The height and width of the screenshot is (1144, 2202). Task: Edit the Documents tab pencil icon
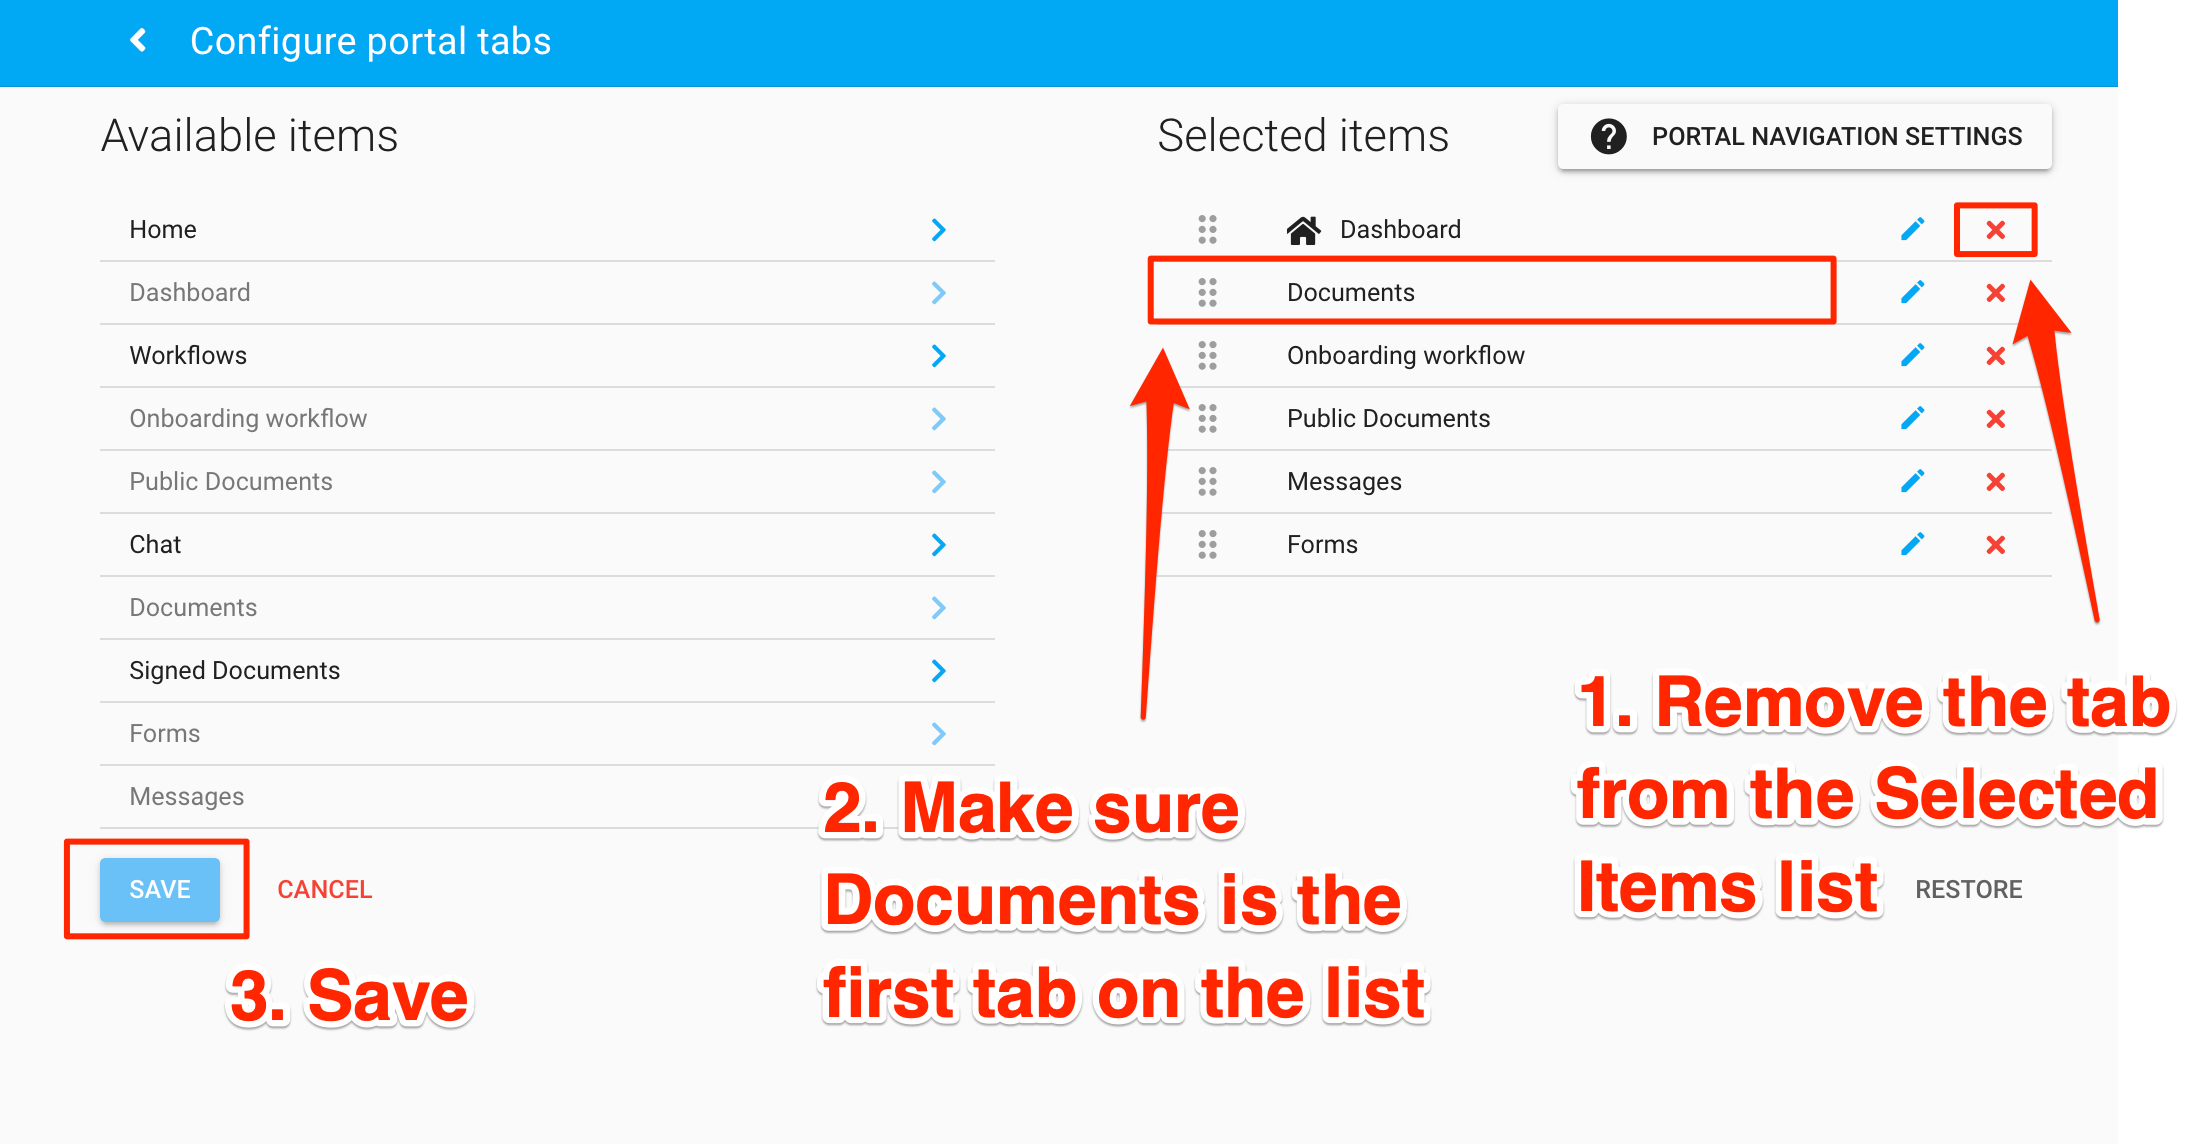(x=1912, y=292)
